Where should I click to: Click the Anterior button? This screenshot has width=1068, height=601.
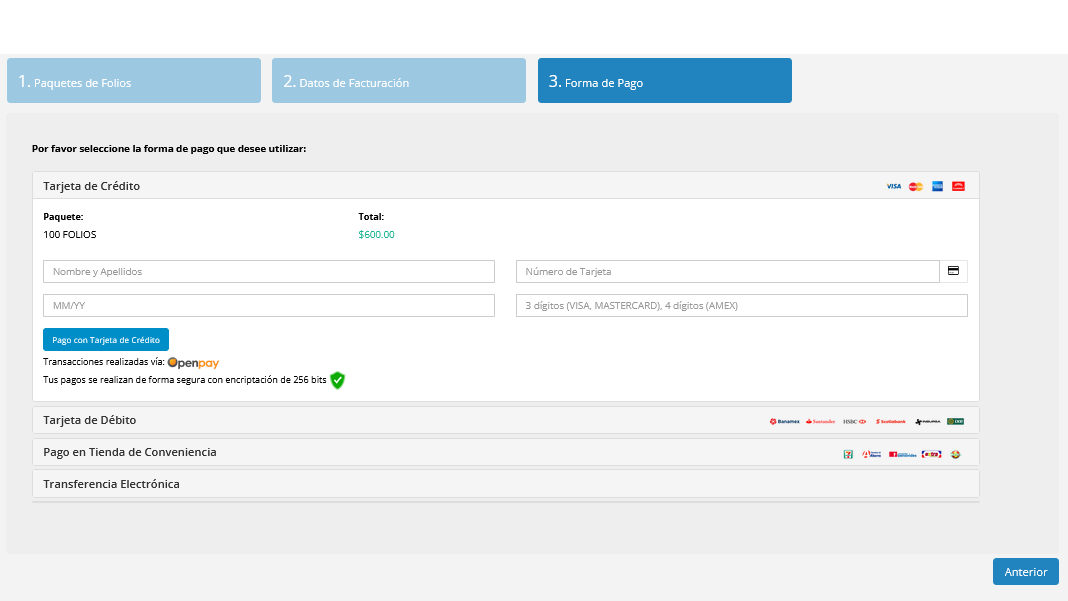1025,572
